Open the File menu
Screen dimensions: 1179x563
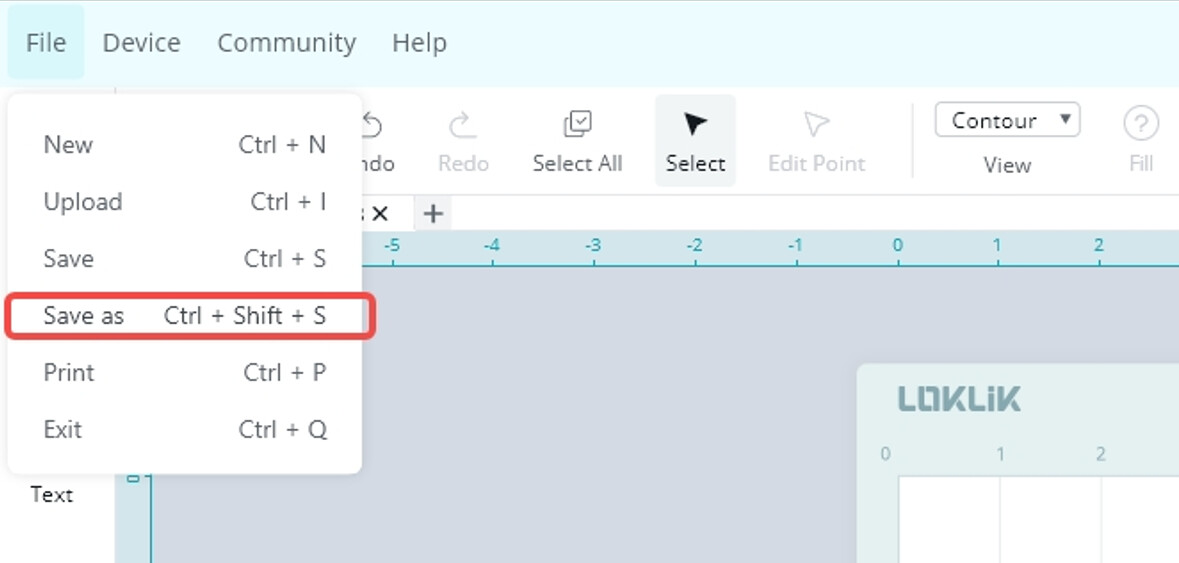[x=46, y=43]
